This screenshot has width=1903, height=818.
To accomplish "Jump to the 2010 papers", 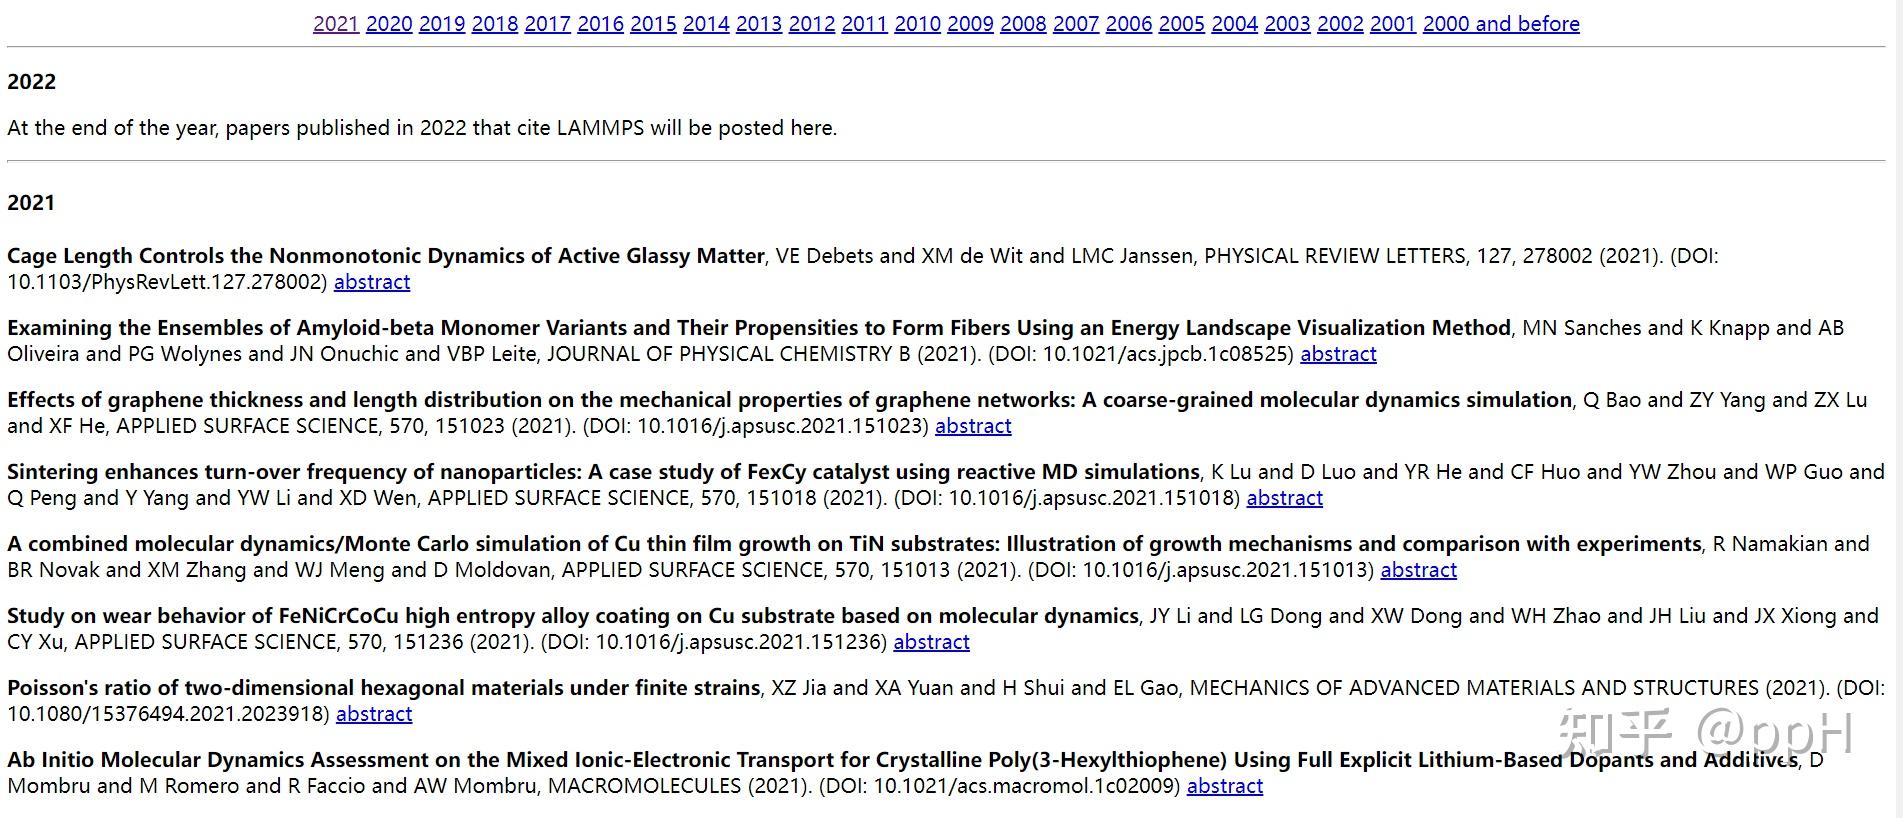I will coord(918,24).
